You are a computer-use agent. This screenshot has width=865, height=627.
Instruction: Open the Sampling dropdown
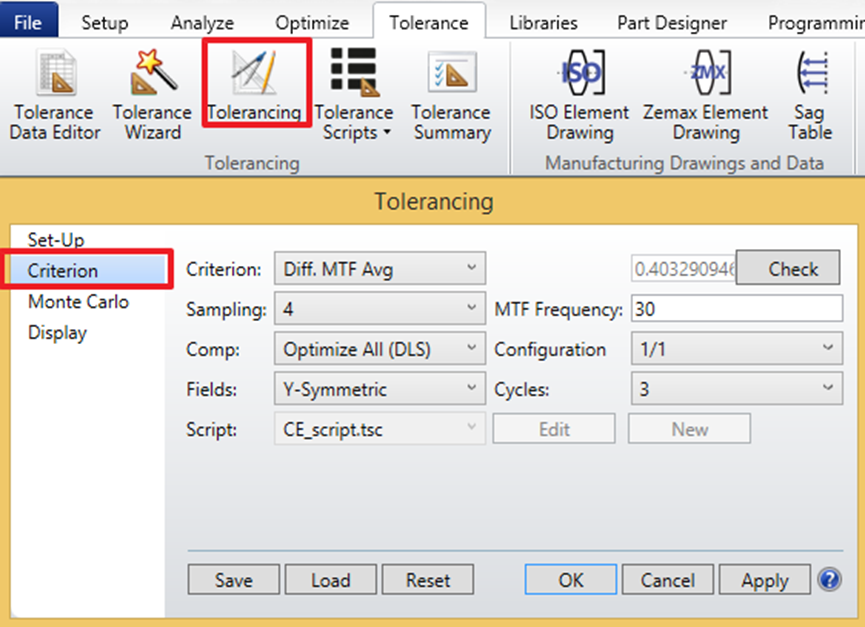378,309
